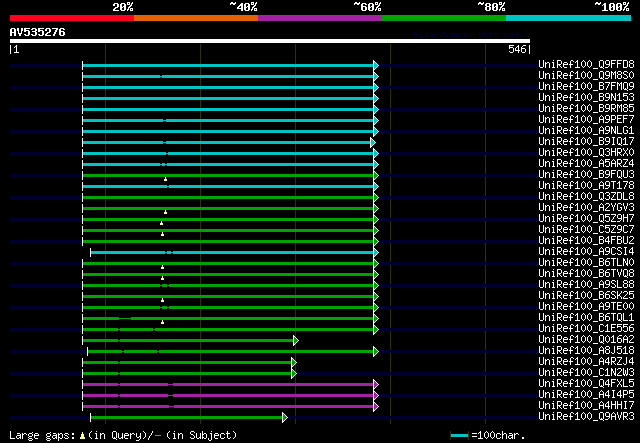This screenshot has height=443, width=640.
Task: Click the 546 end position label
Action: click(x=518, y=49)
